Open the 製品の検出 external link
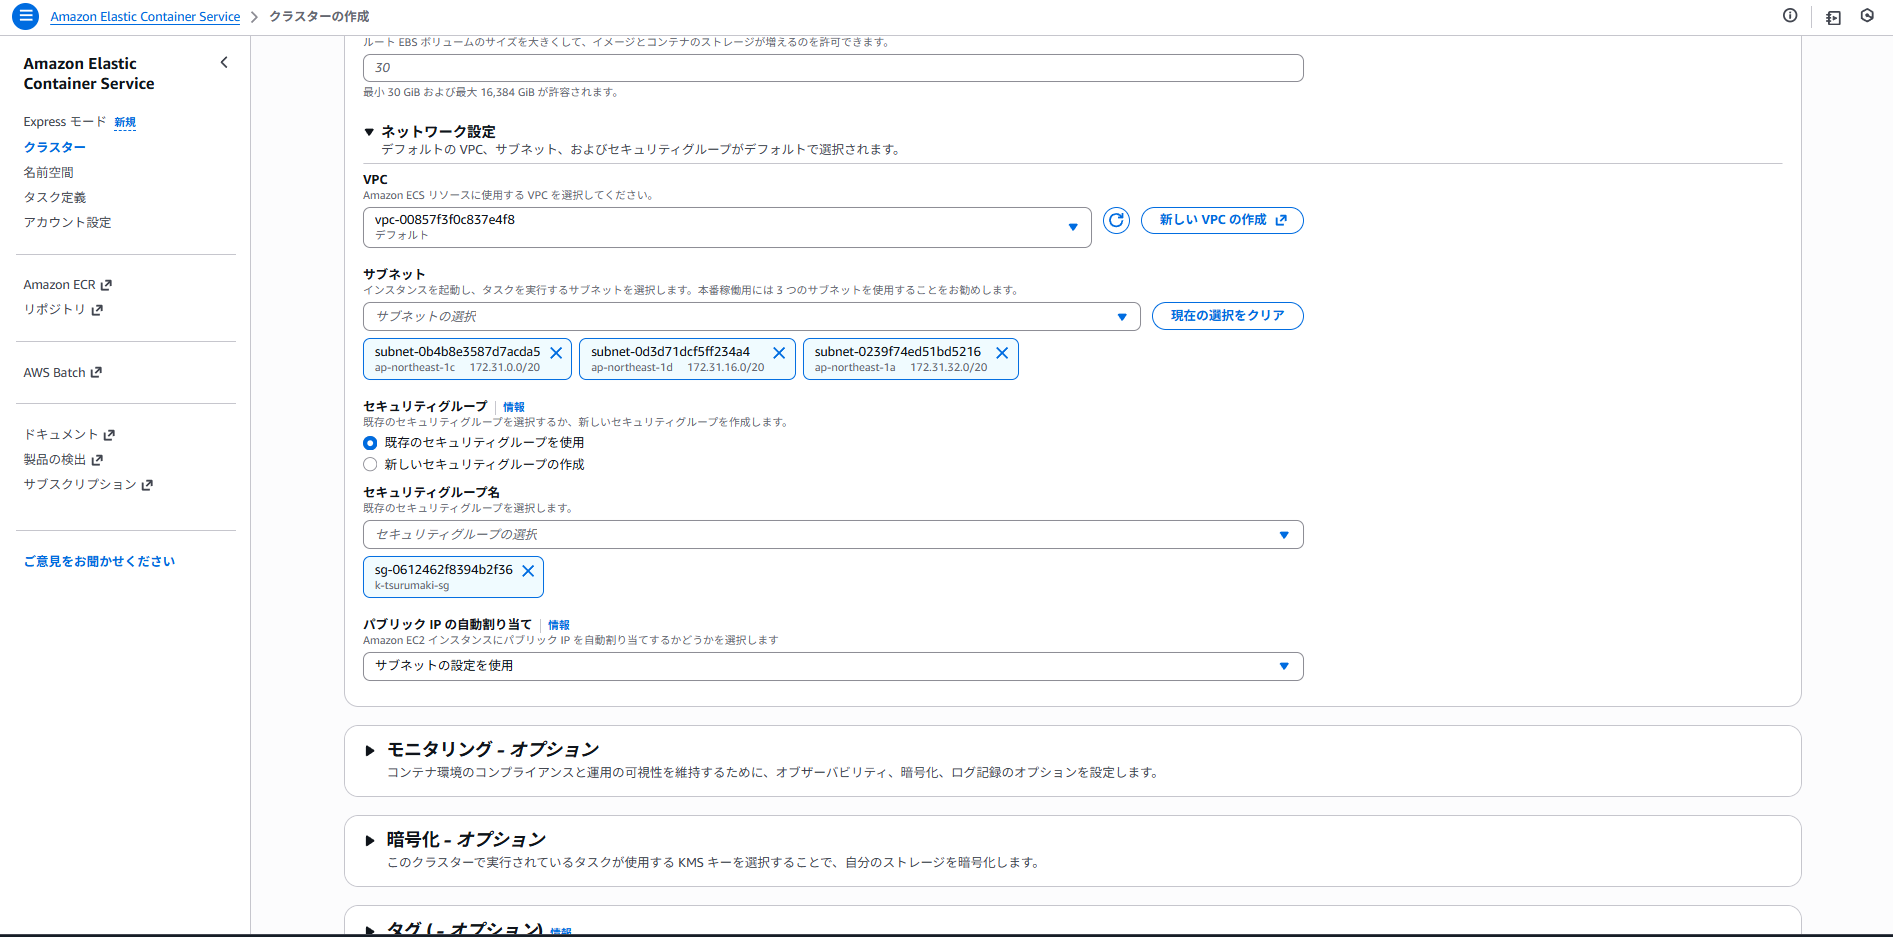 click(64, 459)
